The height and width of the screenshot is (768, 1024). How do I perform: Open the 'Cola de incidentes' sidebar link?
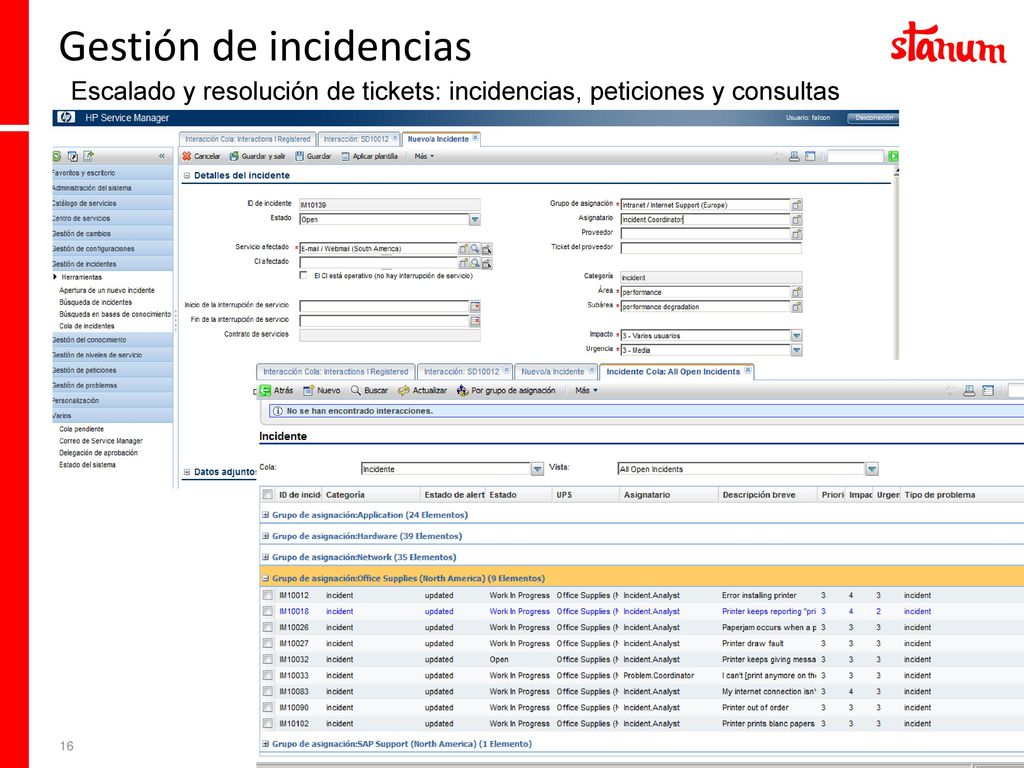point(87,326)
